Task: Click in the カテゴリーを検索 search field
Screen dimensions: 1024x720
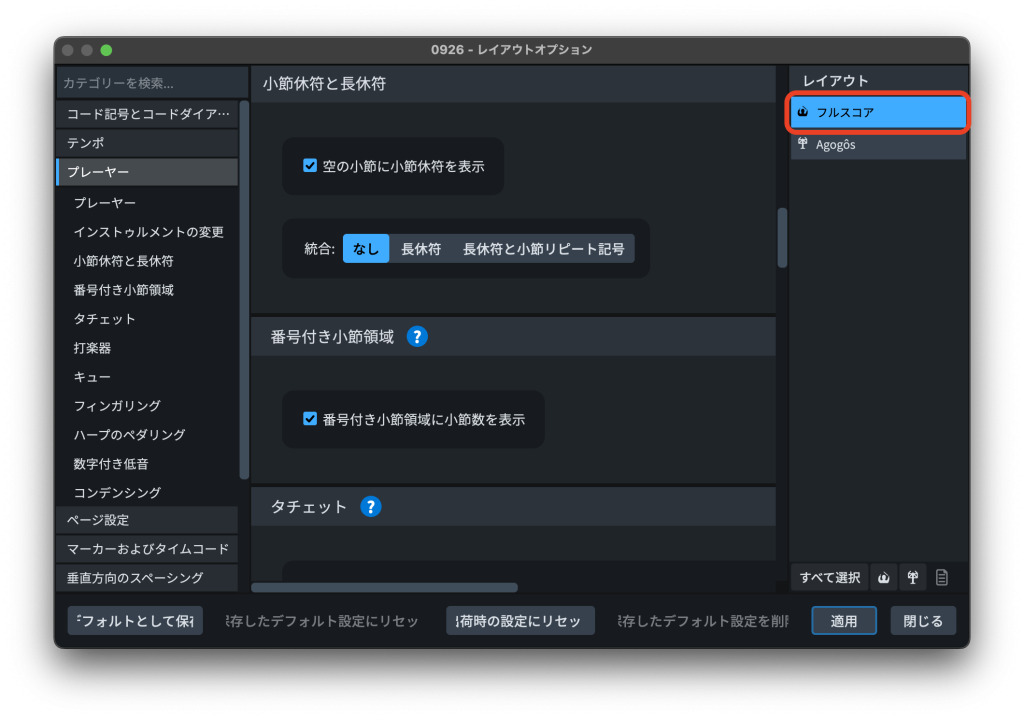Action: coord(150,83)
